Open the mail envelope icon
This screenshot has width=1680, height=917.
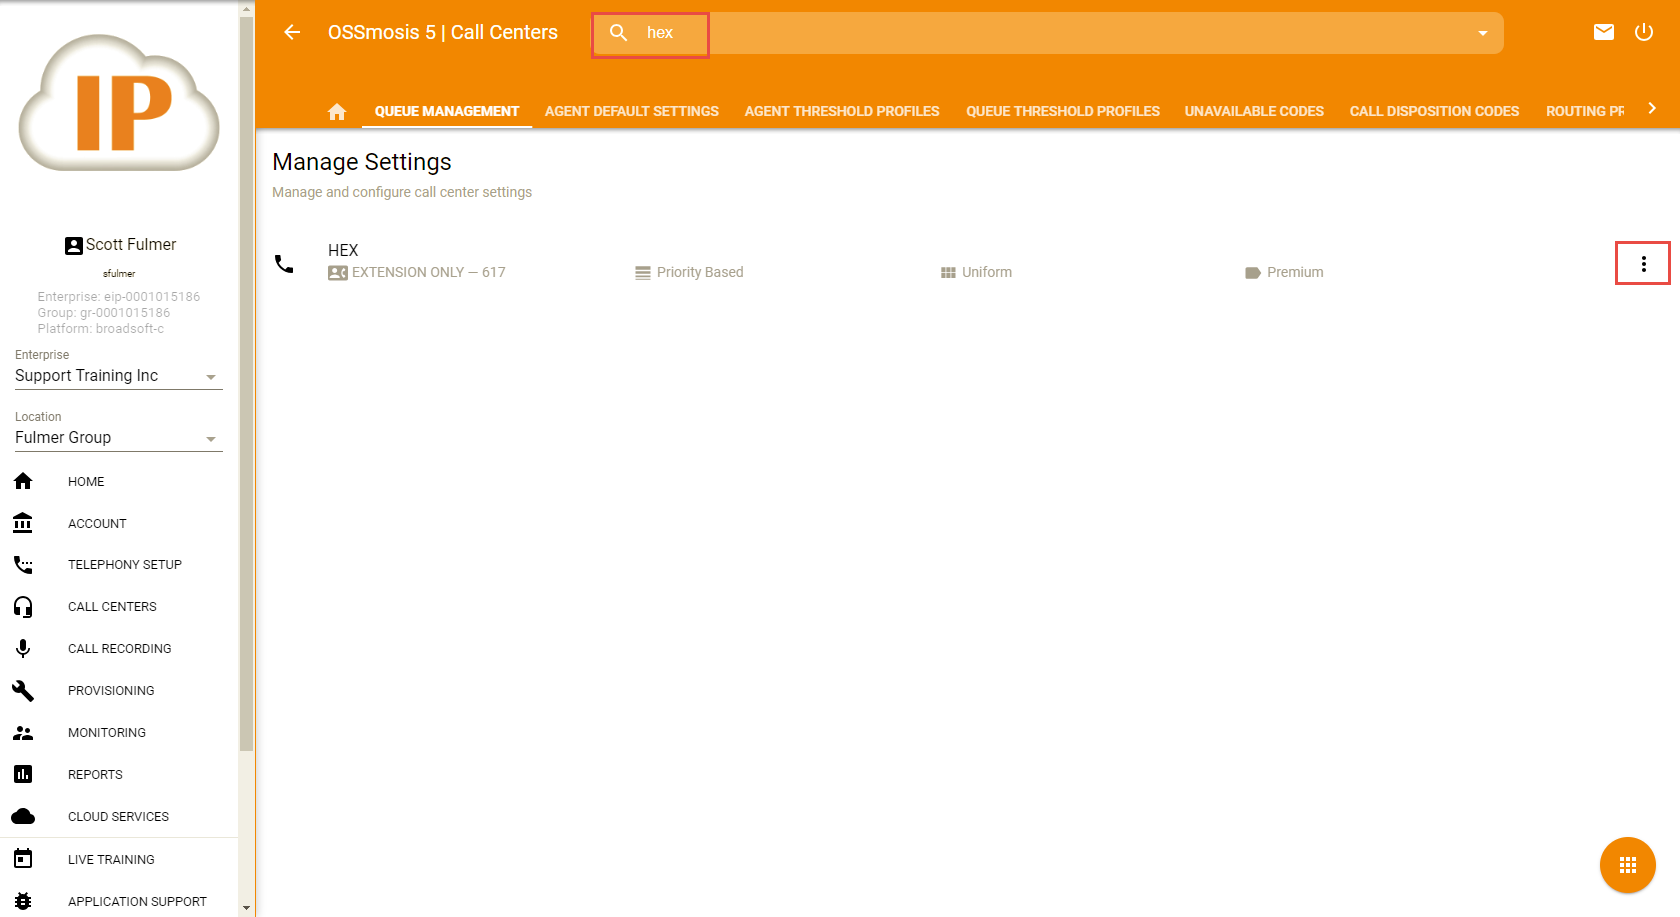pos(1603,32)
